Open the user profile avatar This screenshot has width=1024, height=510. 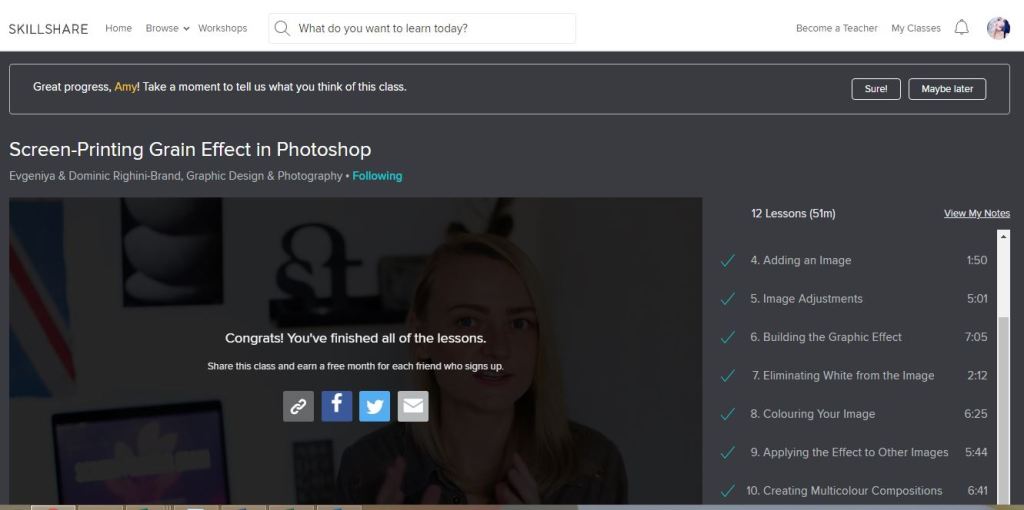(998, 28)
